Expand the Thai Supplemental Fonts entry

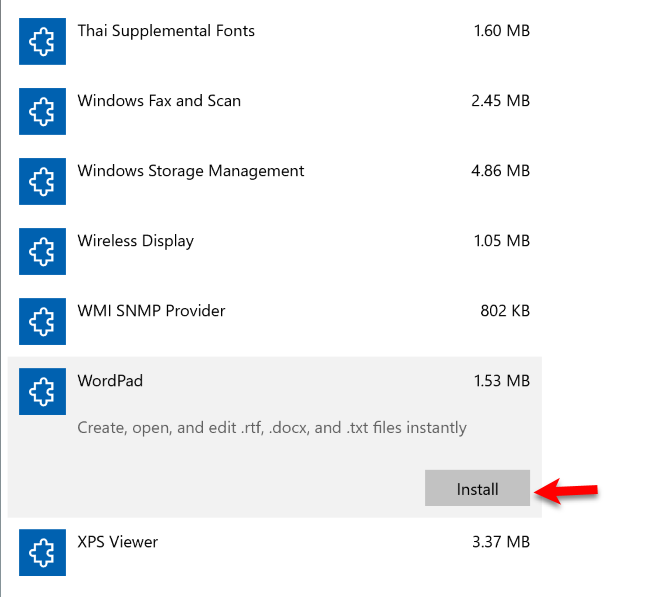tap(166, 31)
